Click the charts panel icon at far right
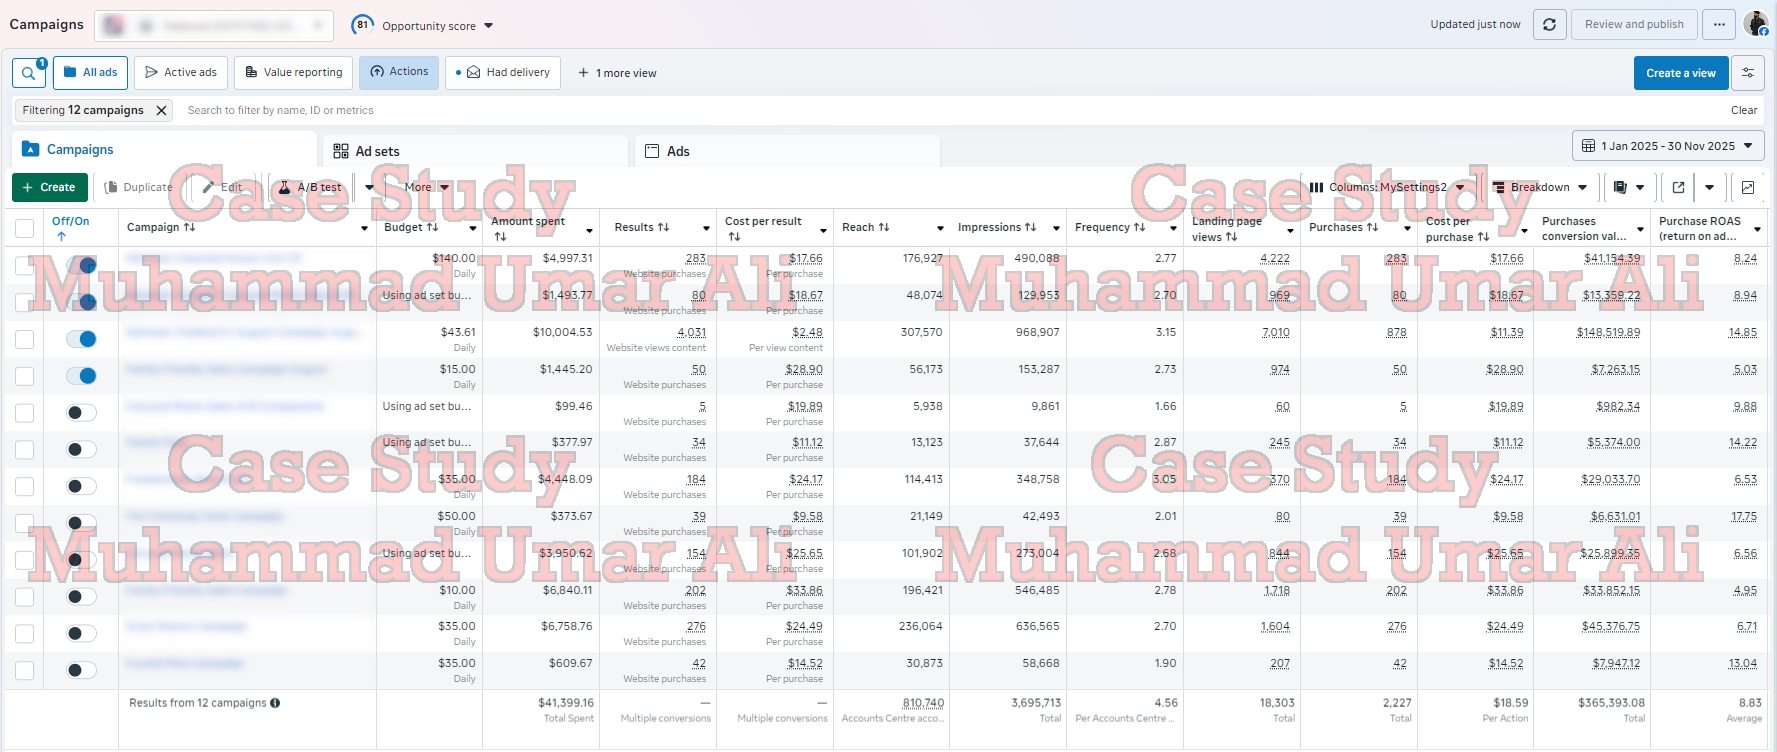The image size is (1777, 752). pos(1748,187)
